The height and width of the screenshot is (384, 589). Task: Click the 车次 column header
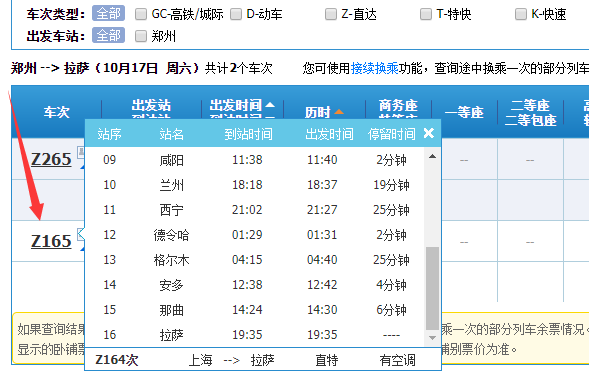coord(56,112)
